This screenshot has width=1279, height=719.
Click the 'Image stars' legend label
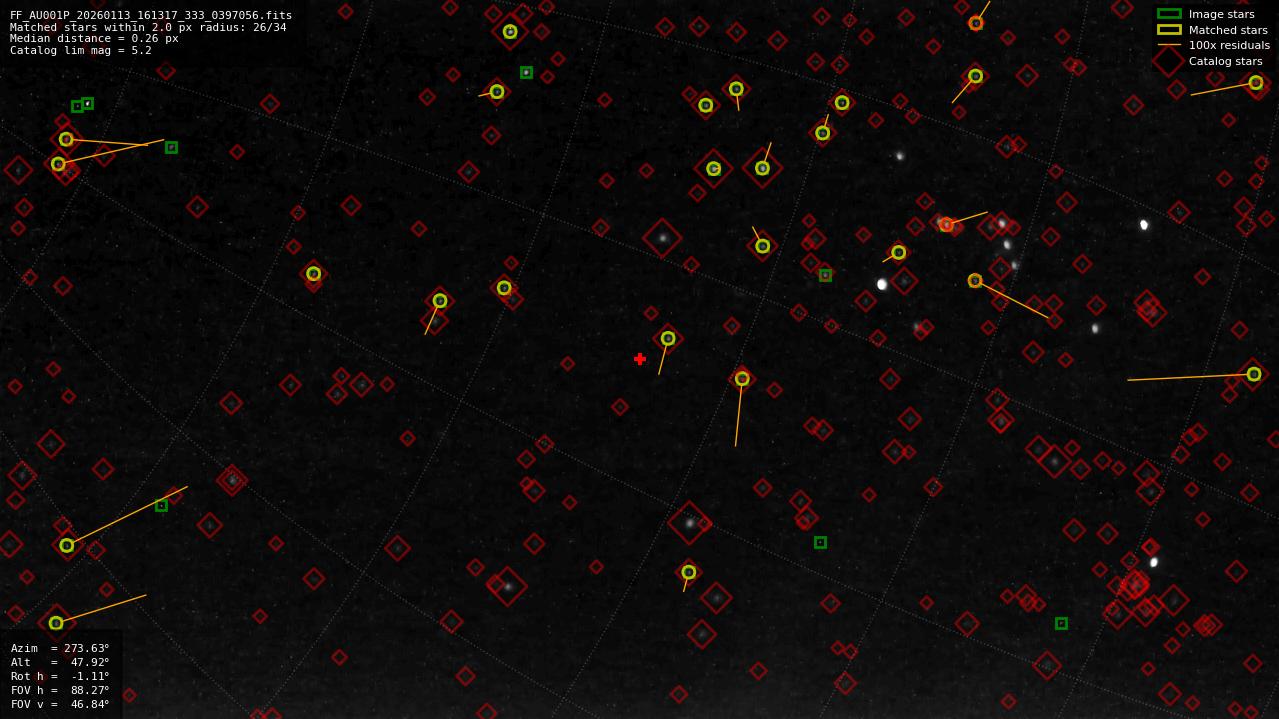[x=1221, y=14]
